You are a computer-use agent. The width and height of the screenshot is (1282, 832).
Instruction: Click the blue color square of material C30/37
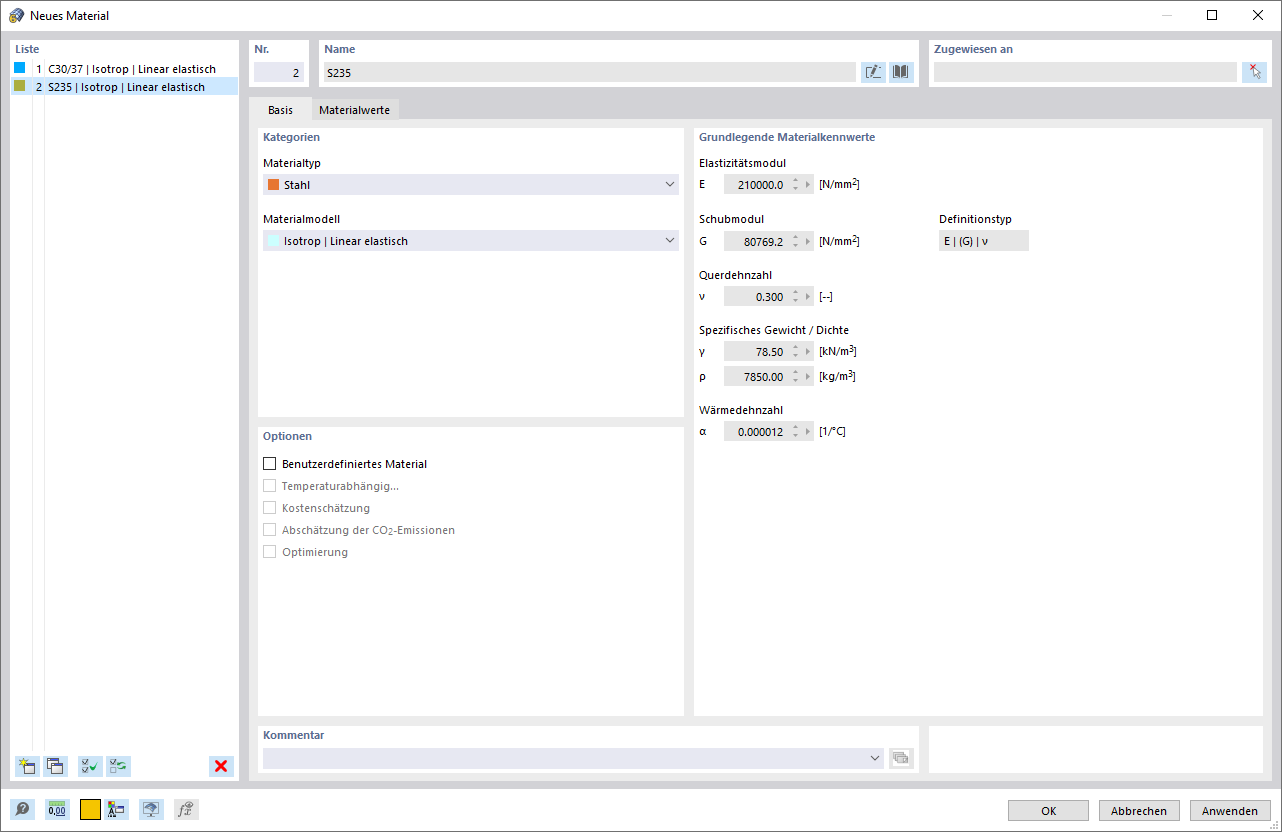click(19, 68)
